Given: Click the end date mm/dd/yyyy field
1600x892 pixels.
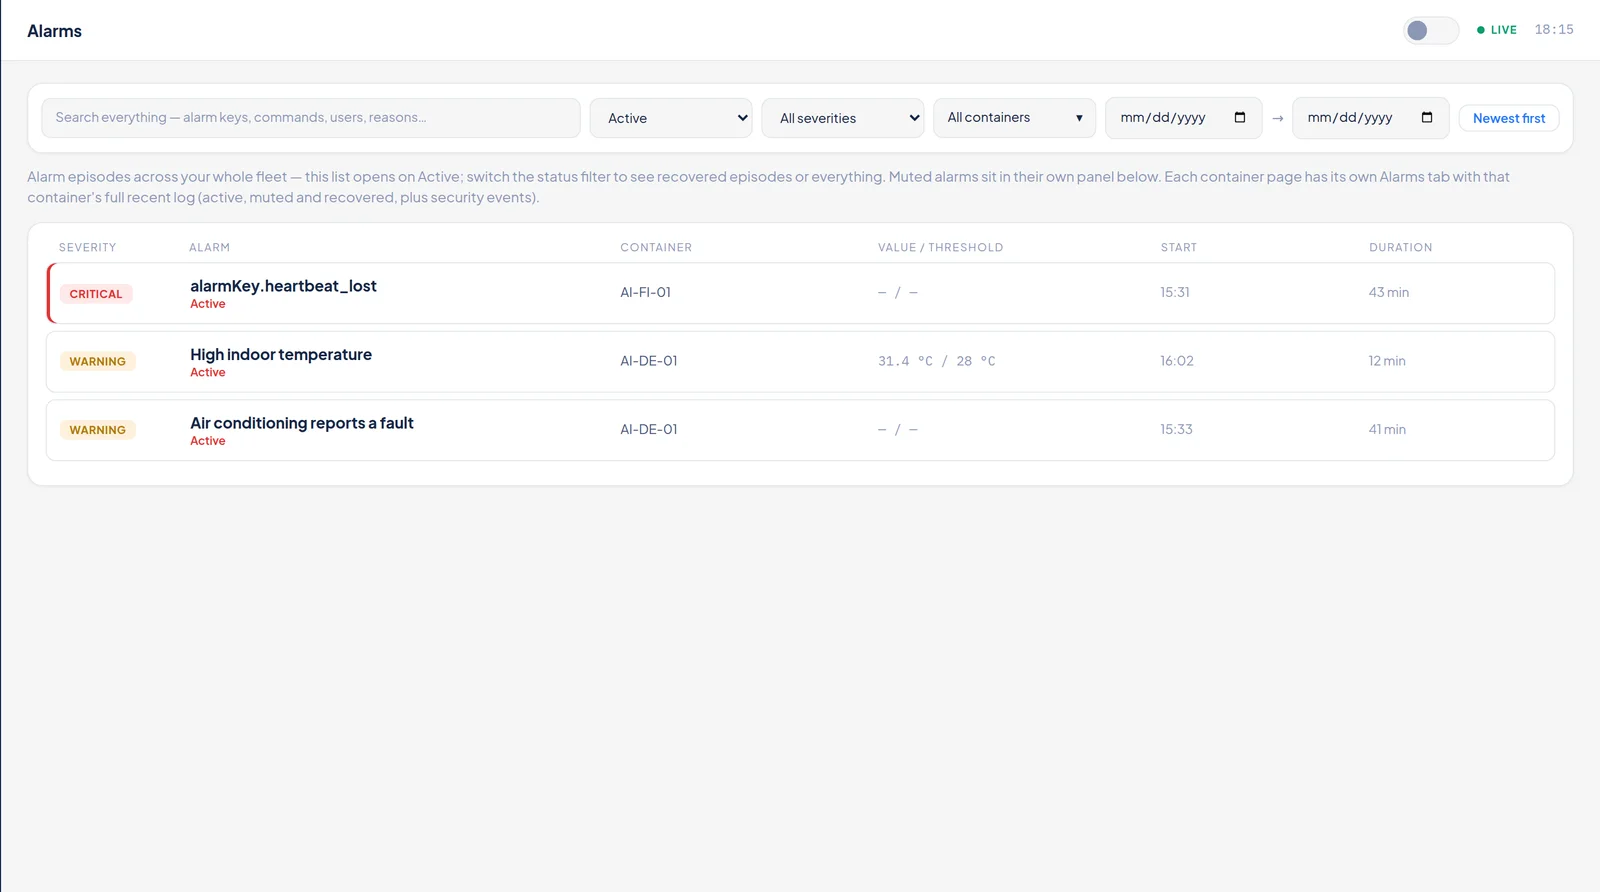Looking at the screenshot, I should (1370, 118).
